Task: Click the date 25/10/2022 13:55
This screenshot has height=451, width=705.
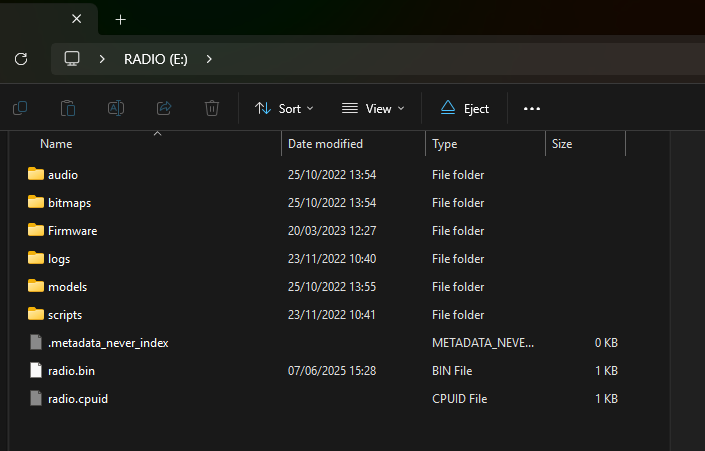Action: click(332, 287)
